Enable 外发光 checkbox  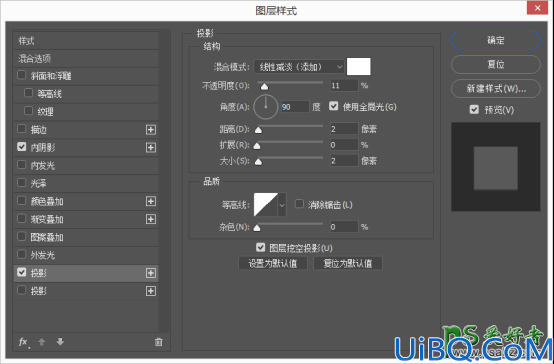(x=22, y=254)
